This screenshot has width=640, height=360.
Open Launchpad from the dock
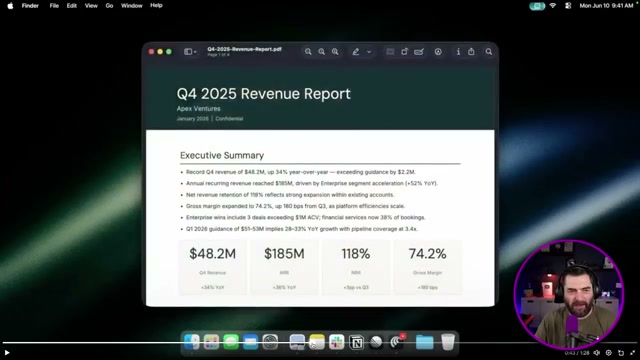211,342
